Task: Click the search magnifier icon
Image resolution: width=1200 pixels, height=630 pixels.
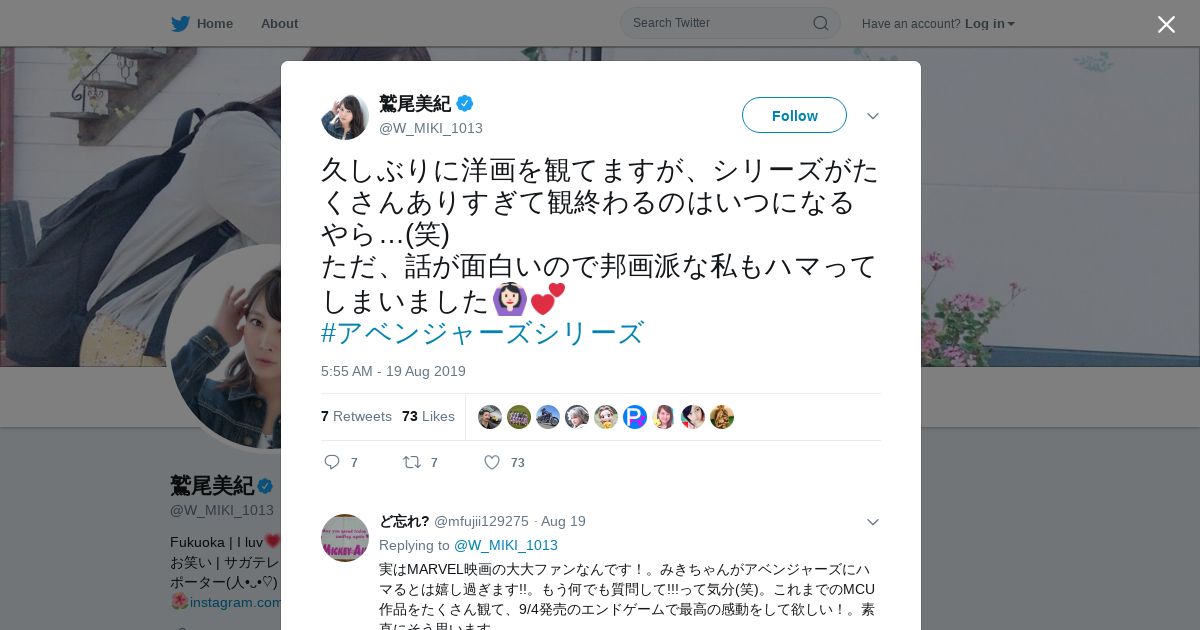Action: pyautogui.click(x=820, y=23)
